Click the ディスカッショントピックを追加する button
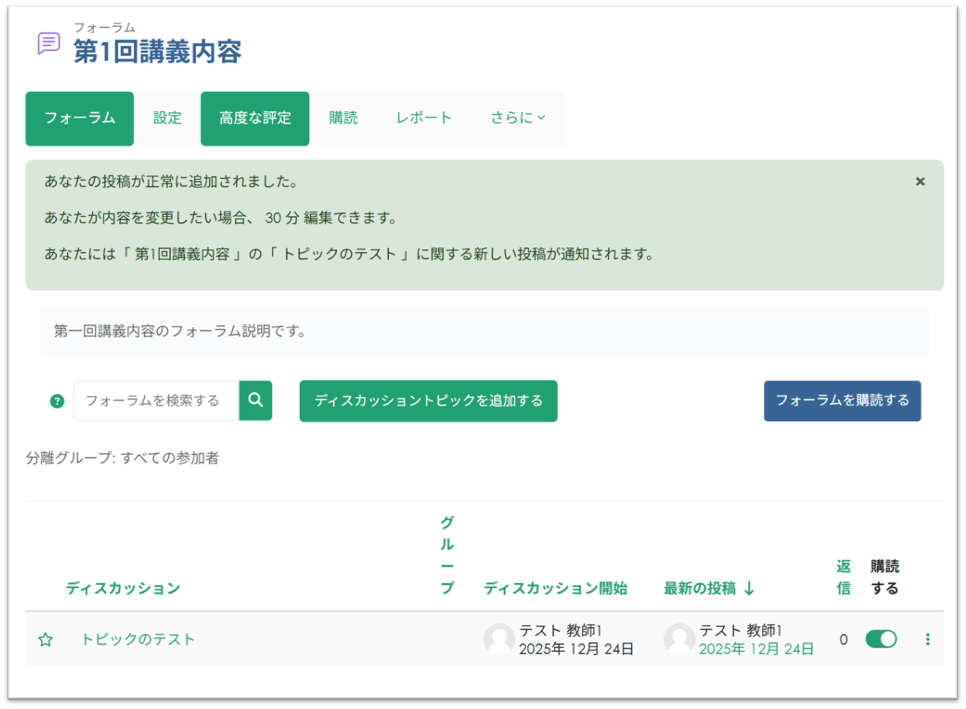 coord(428,400)
